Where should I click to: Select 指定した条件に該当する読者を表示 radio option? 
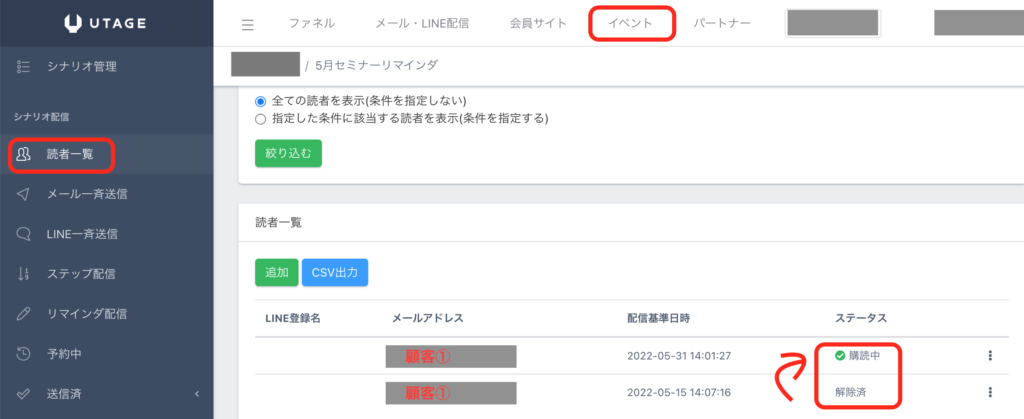pyautogui.click(x=262, y=118)
